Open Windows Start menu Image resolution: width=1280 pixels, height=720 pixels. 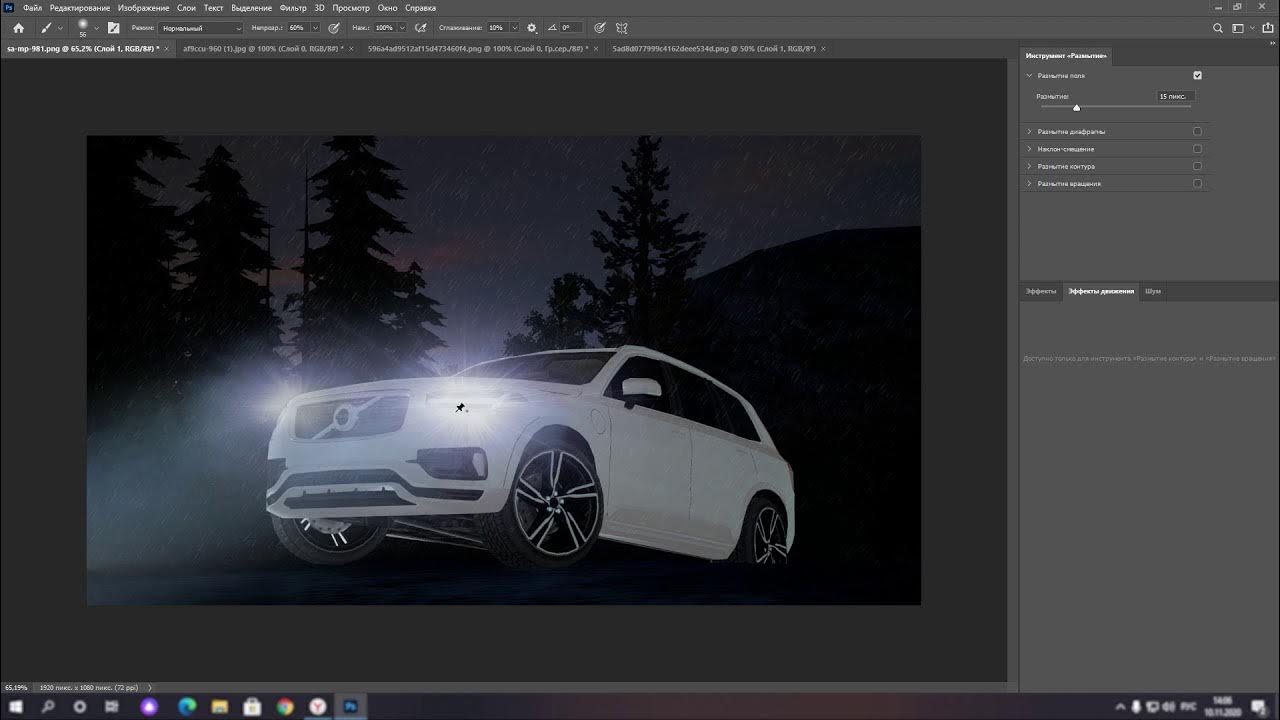(16, 706)
